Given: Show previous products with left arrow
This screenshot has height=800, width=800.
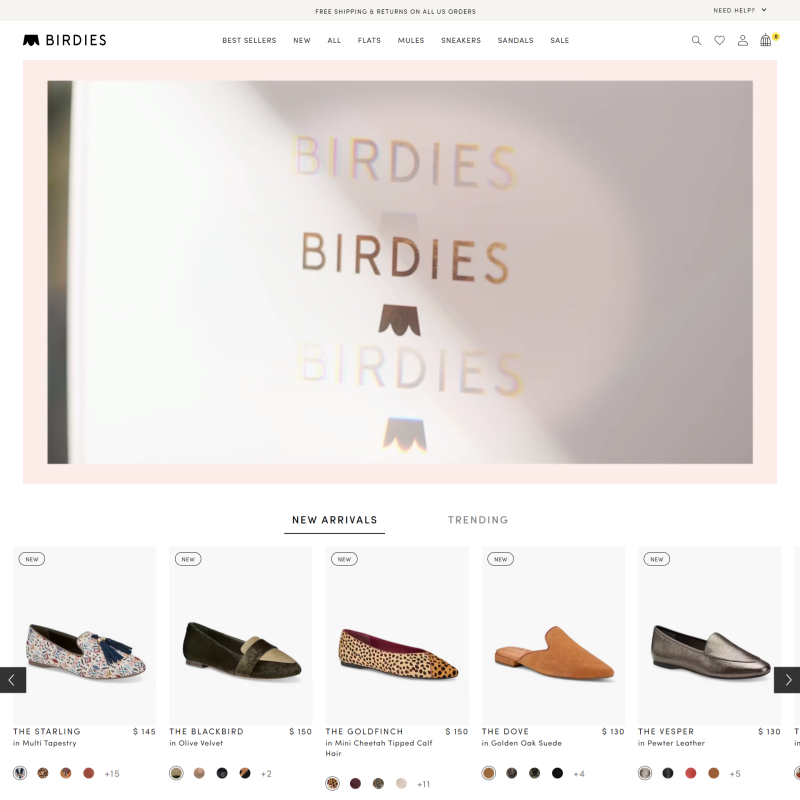Looking at the screenshot, I should point(13,680).
